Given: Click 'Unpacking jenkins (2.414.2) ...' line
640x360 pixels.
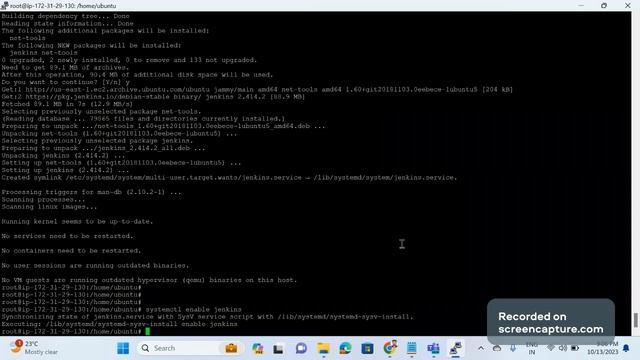Looking at the screenshot, I should pos(63,156).
